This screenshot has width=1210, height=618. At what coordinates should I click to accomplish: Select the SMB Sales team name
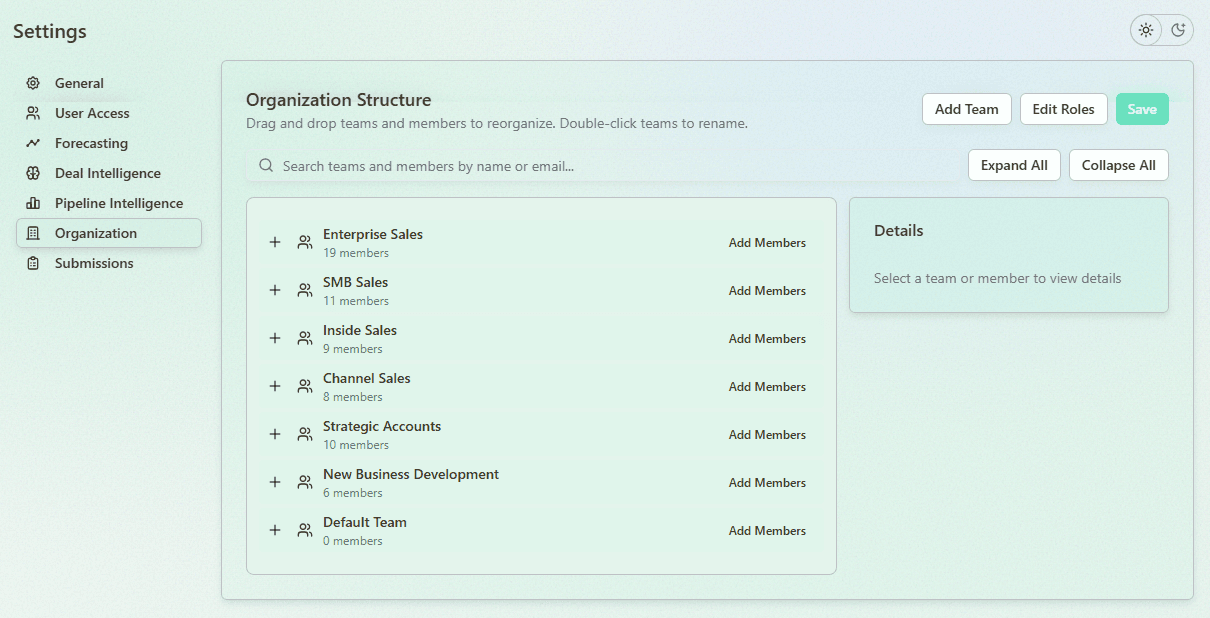point(355,282)
